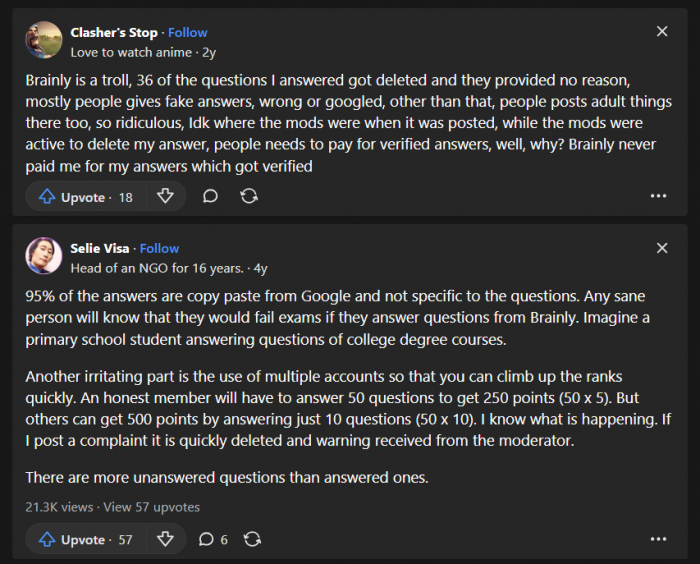Open the 6 comments on Selie Visa's answer

coord(213,540)
